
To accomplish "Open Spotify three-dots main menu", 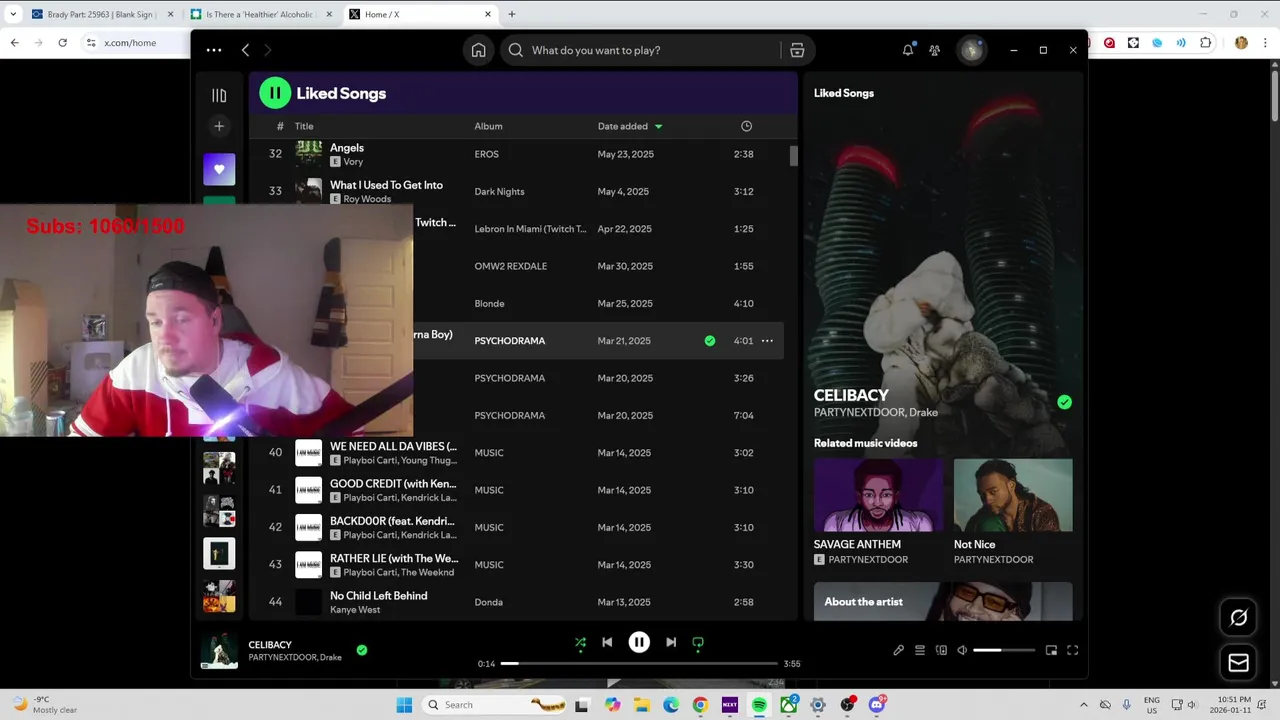I will 214,50.
